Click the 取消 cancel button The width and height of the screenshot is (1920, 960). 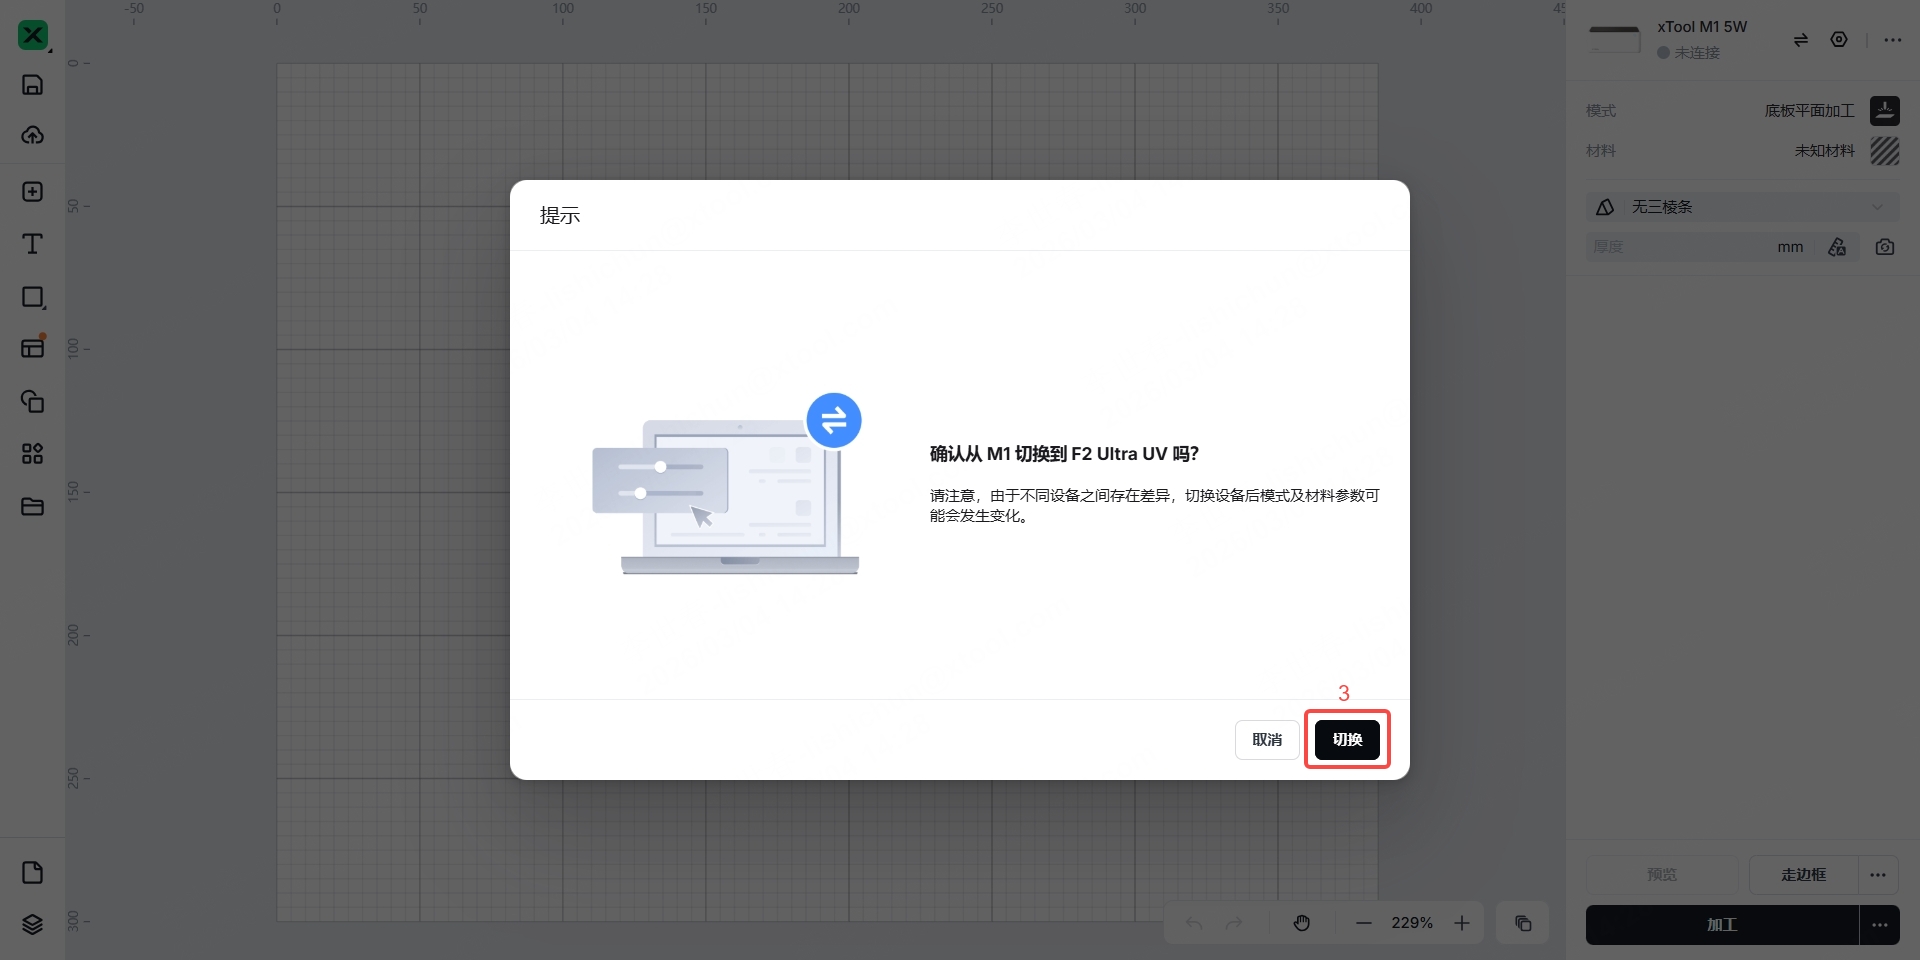[1266, 740]
